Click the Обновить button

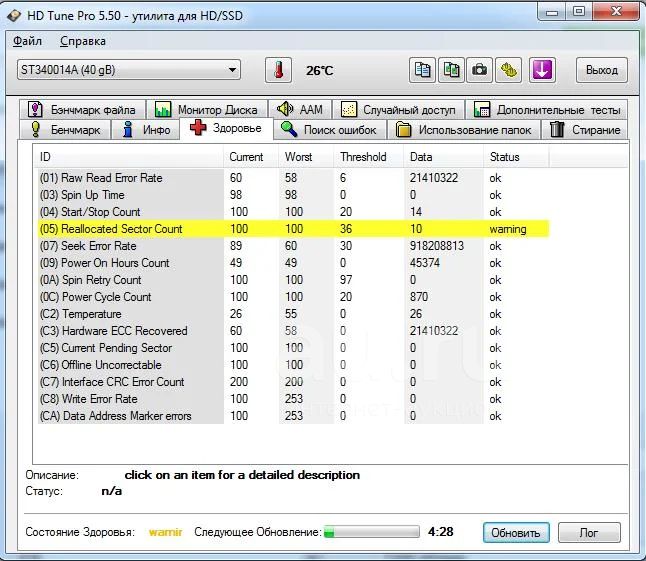[515, 533]
